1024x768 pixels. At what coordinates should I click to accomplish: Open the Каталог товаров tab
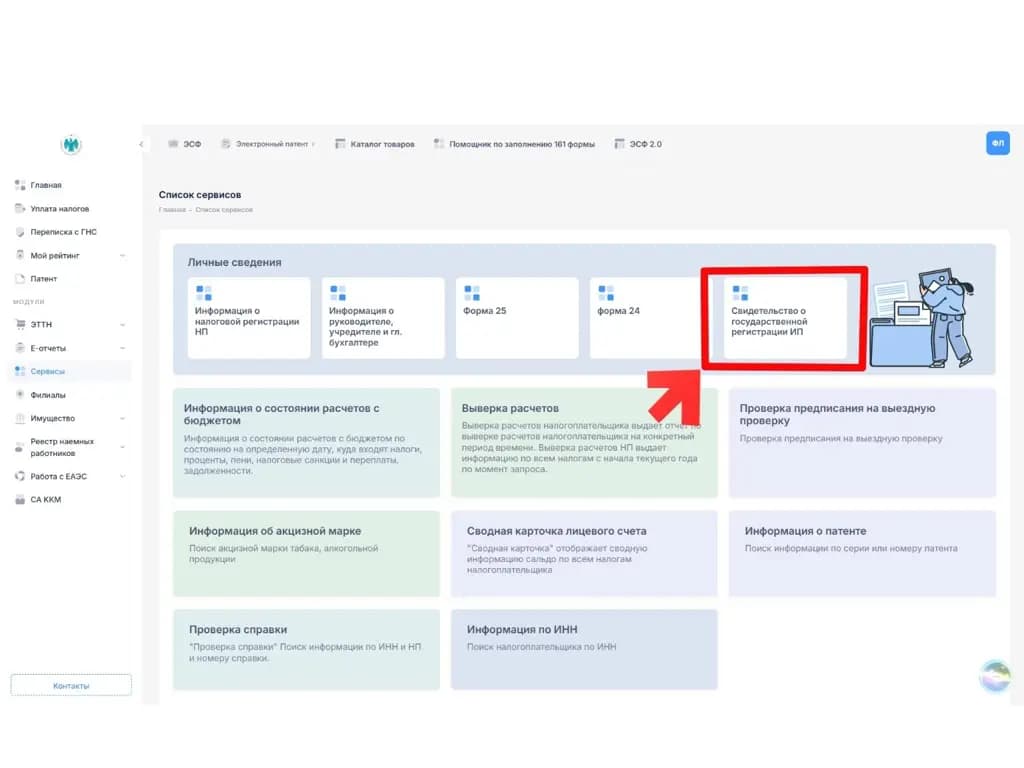(375, 144)
